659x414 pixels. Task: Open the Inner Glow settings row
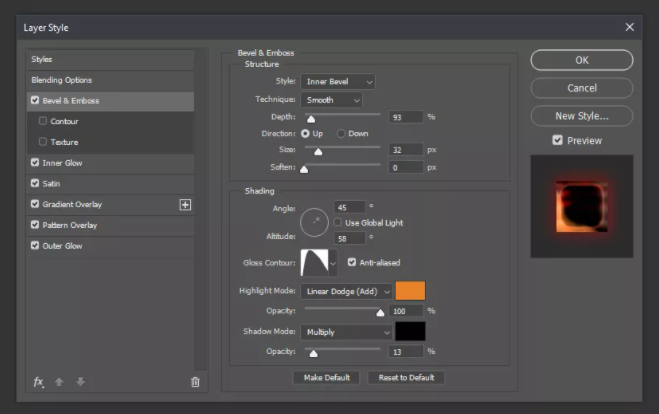[x=110, y=163]
